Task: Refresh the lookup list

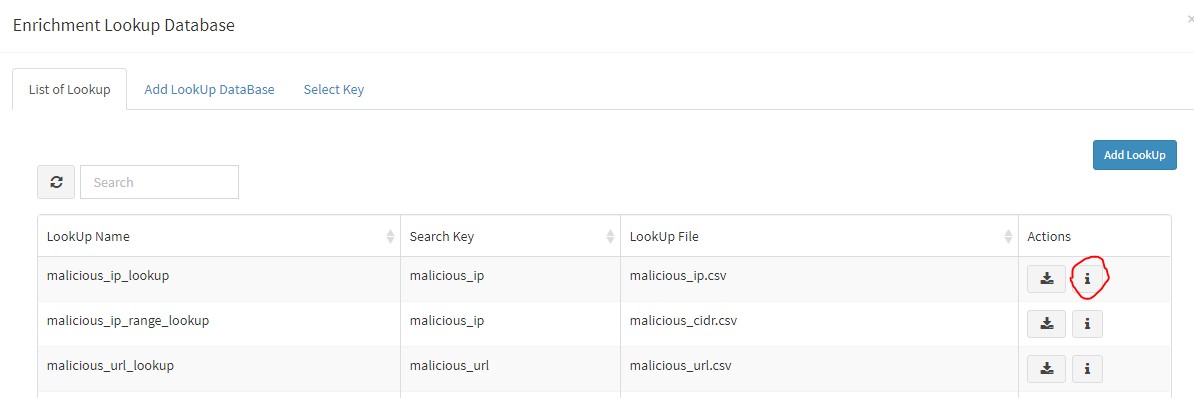Action: (56, 182)
